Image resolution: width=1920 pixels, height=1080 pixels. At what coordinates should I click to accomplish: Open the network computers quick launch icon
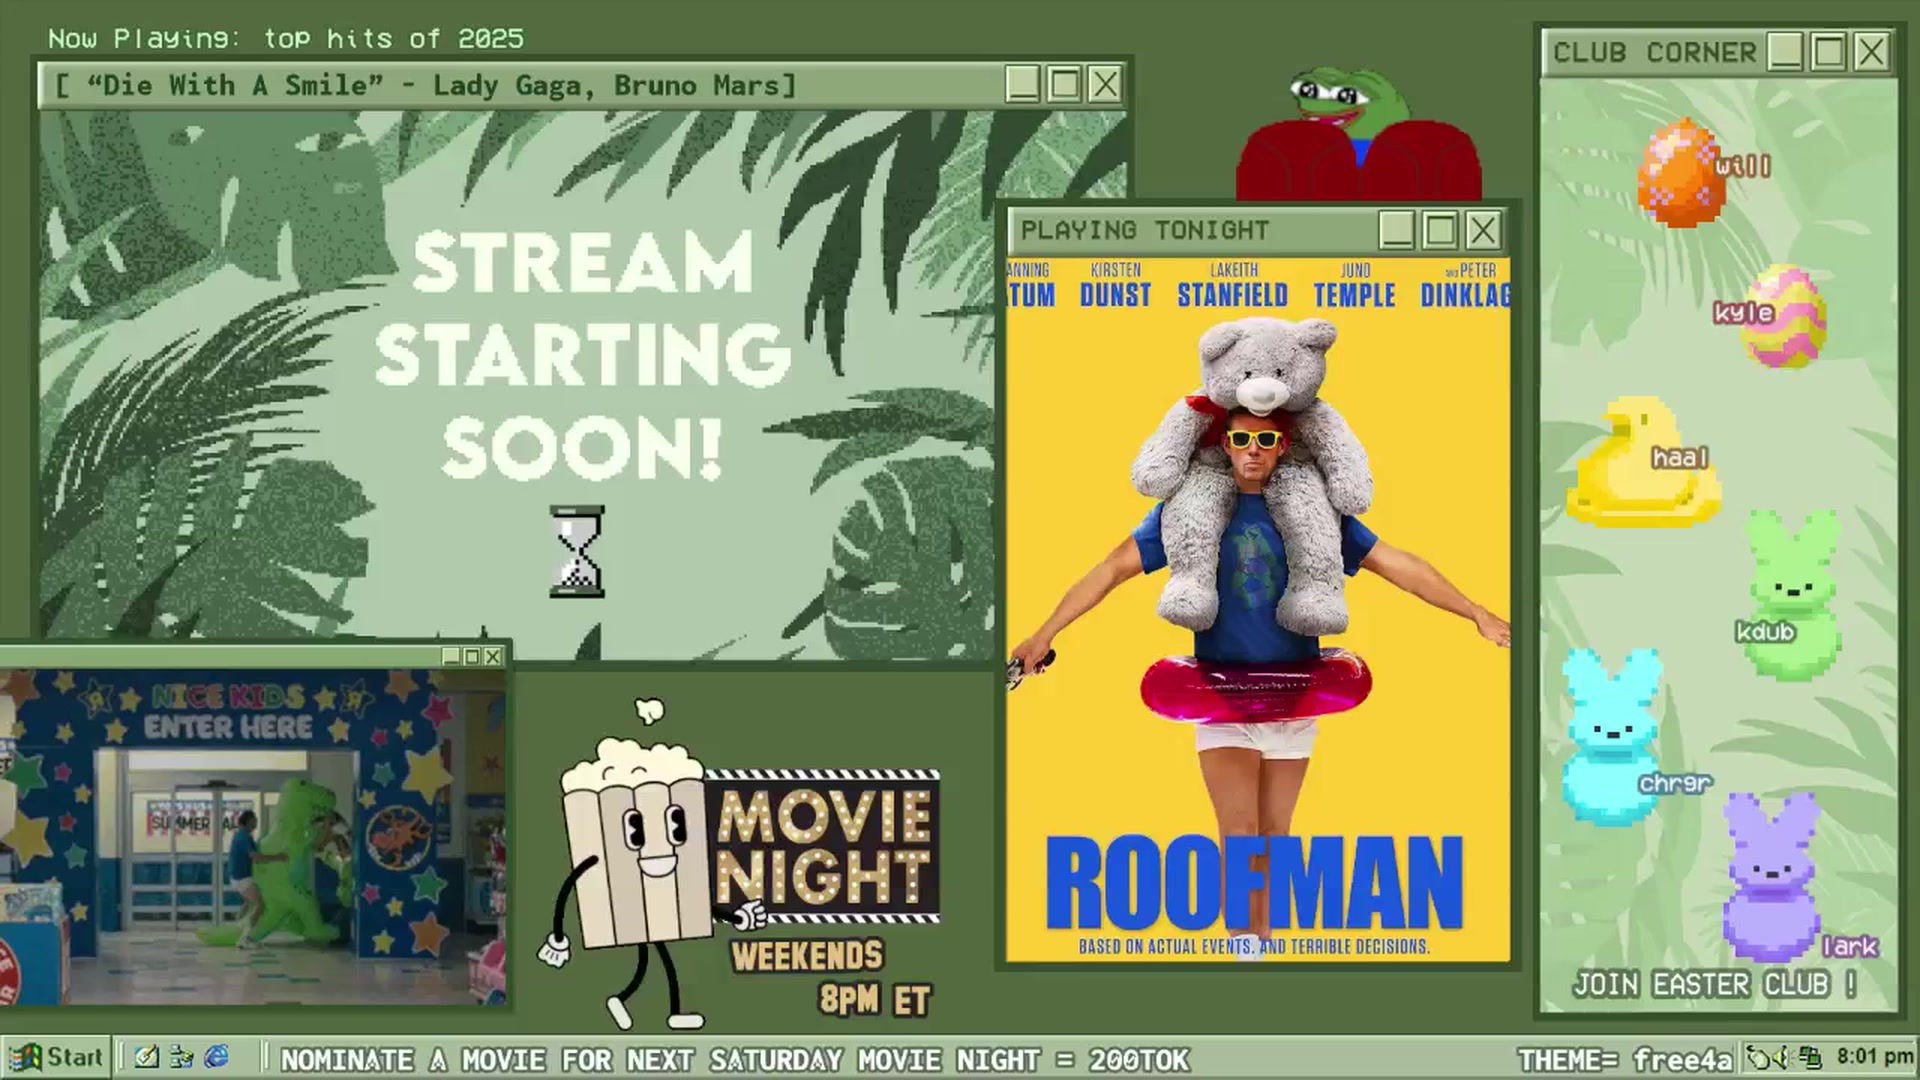(x=182, y=1057)
